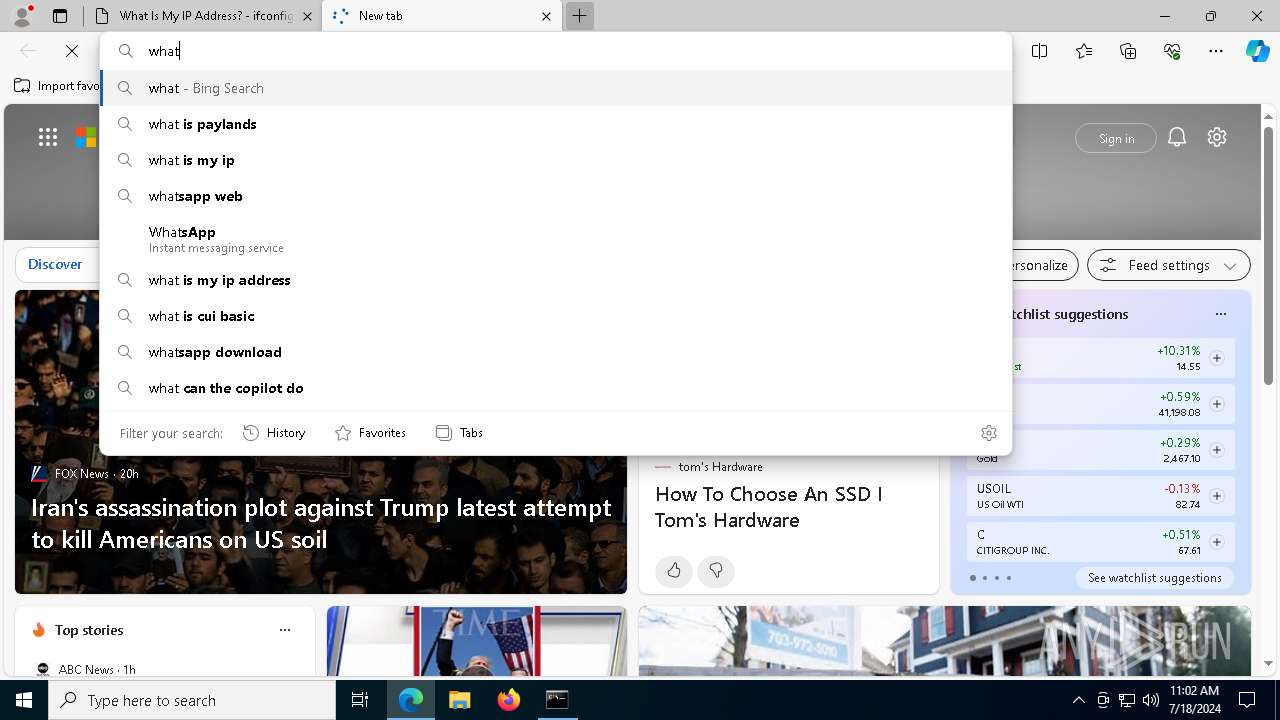Show hidden system tray icons

(x=1079, y=700)
